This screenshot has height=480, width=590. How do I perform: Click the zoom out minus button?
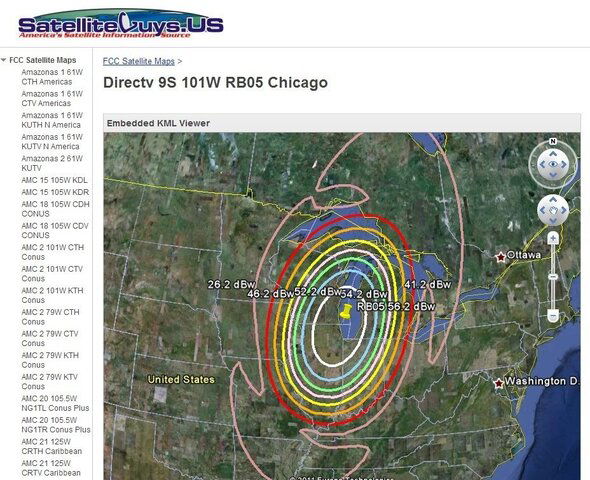click(x=553, y=315)
